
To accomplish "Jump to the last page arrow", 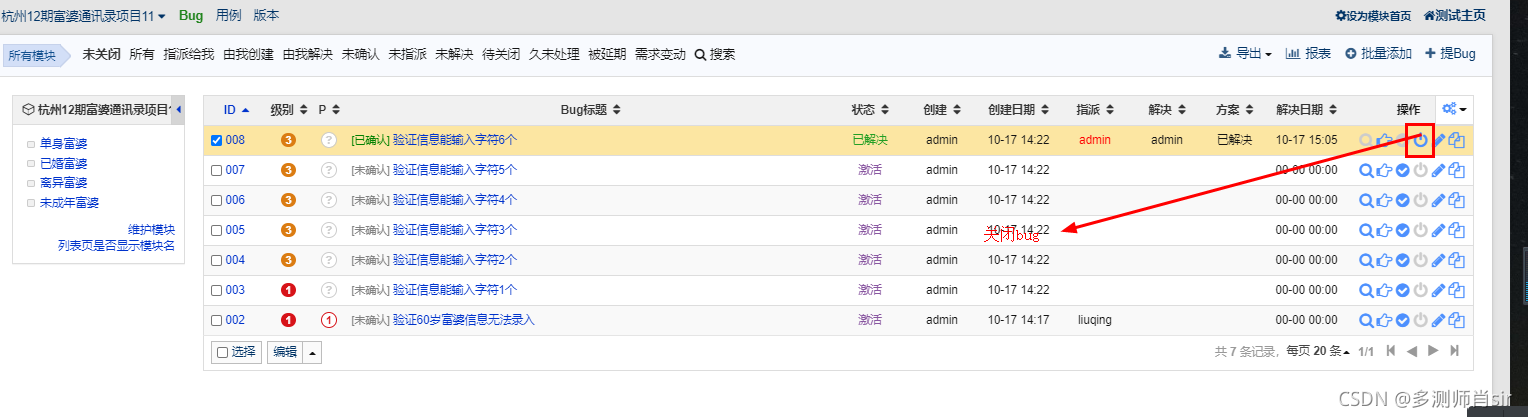I will pyautogui.click(x=1455, y=351).
